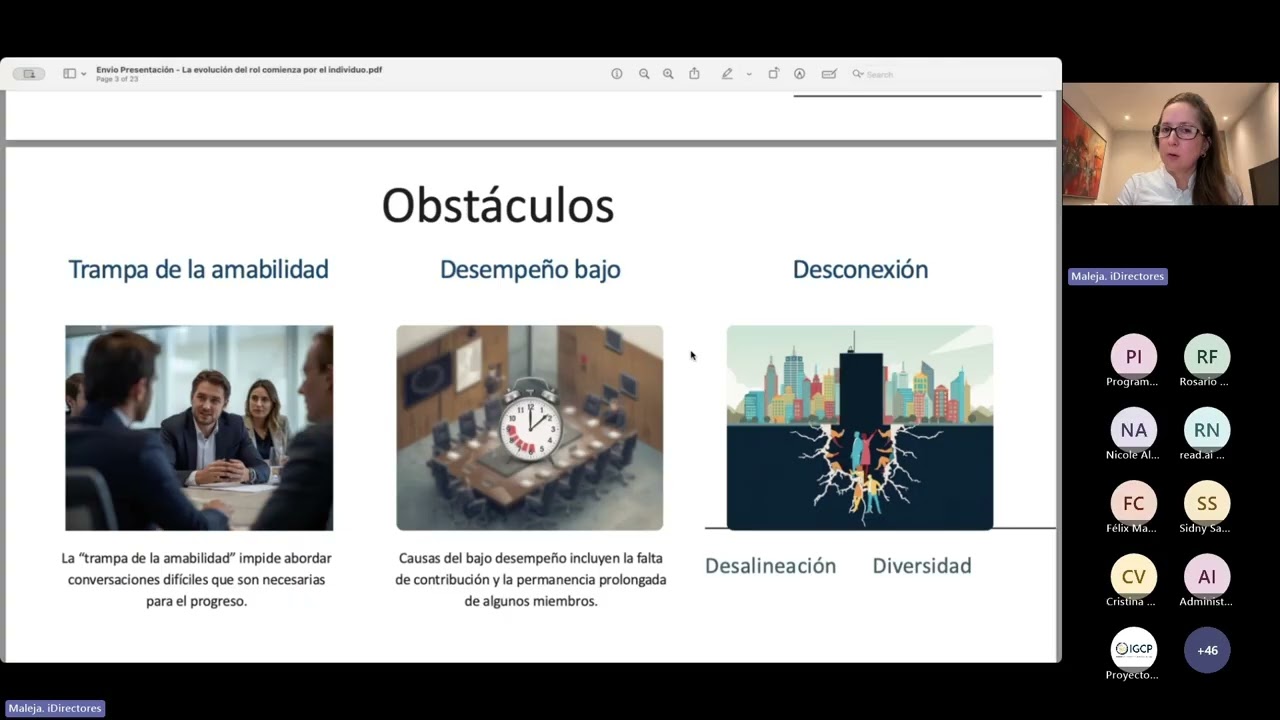Open the form filling toolbar icon

(x=829, y=74)
